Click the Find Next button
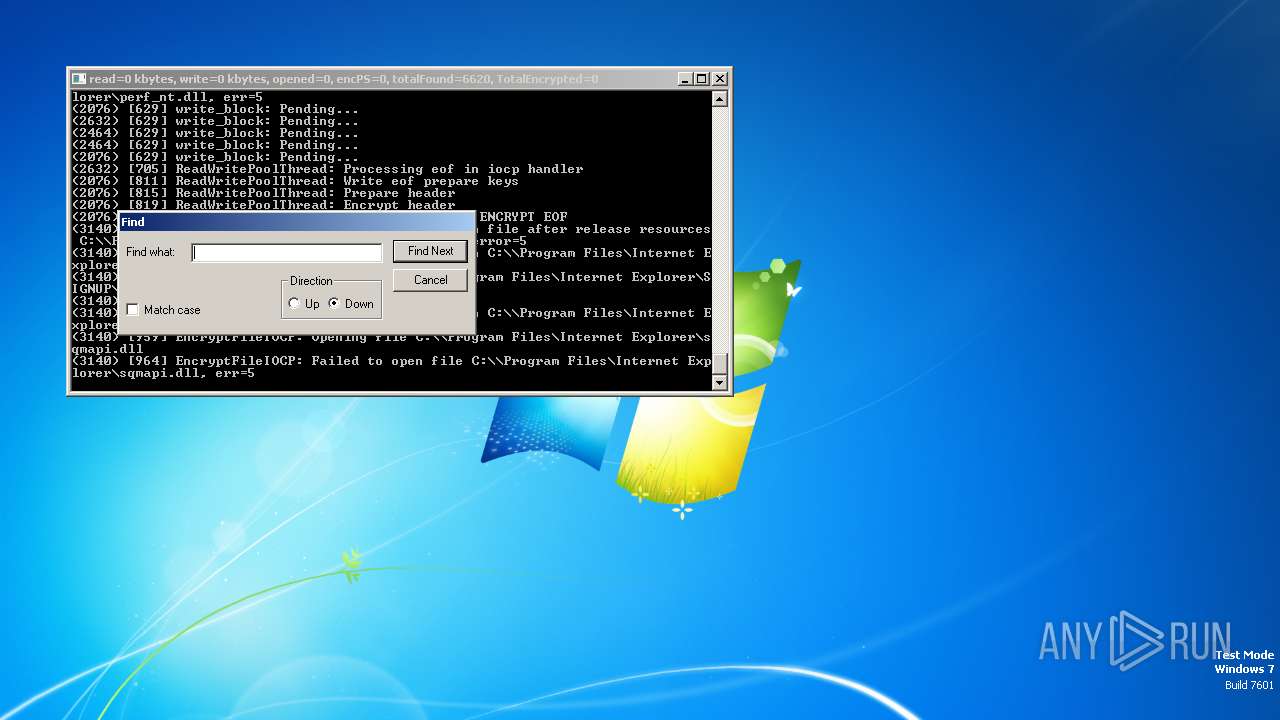The image size is (1280, 720). click(430, 251)
